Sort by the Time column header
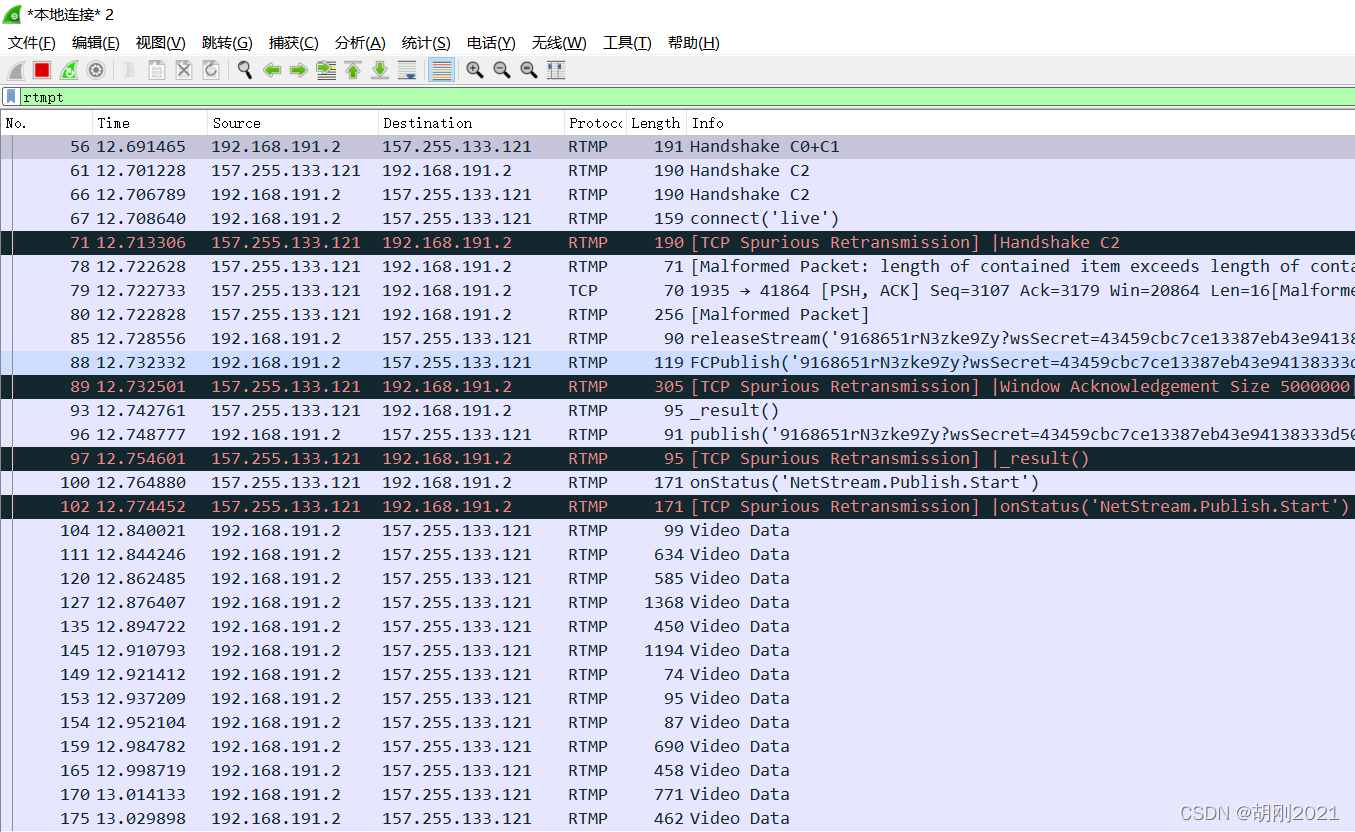 [x=151, y=123]
